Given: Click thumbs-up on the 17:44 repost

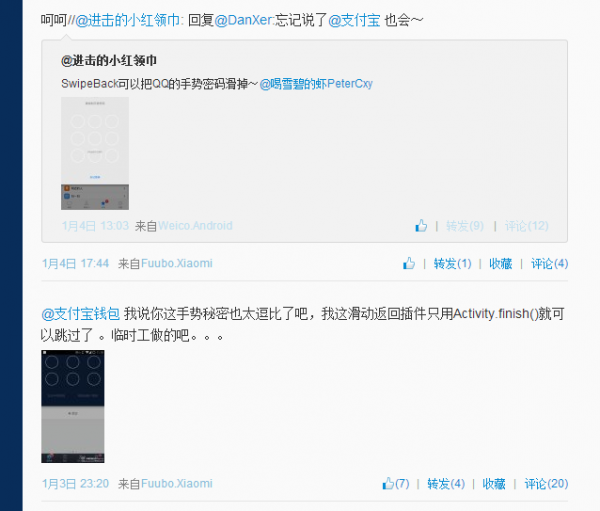Looking at the screenshot, I should tap(409, 263).
